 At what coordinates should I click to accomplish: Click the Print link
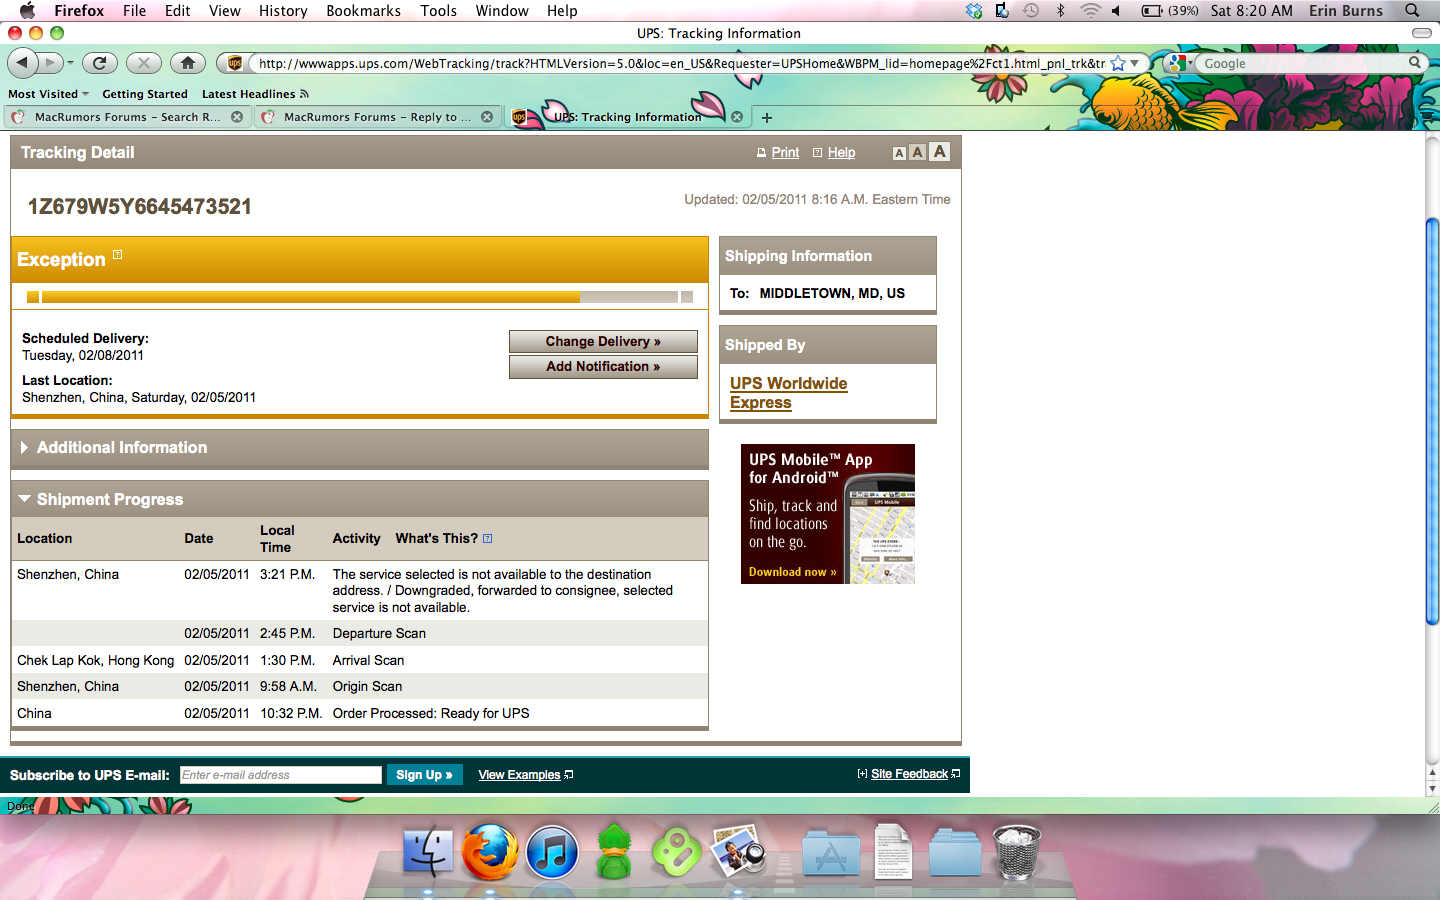point(785,153)
